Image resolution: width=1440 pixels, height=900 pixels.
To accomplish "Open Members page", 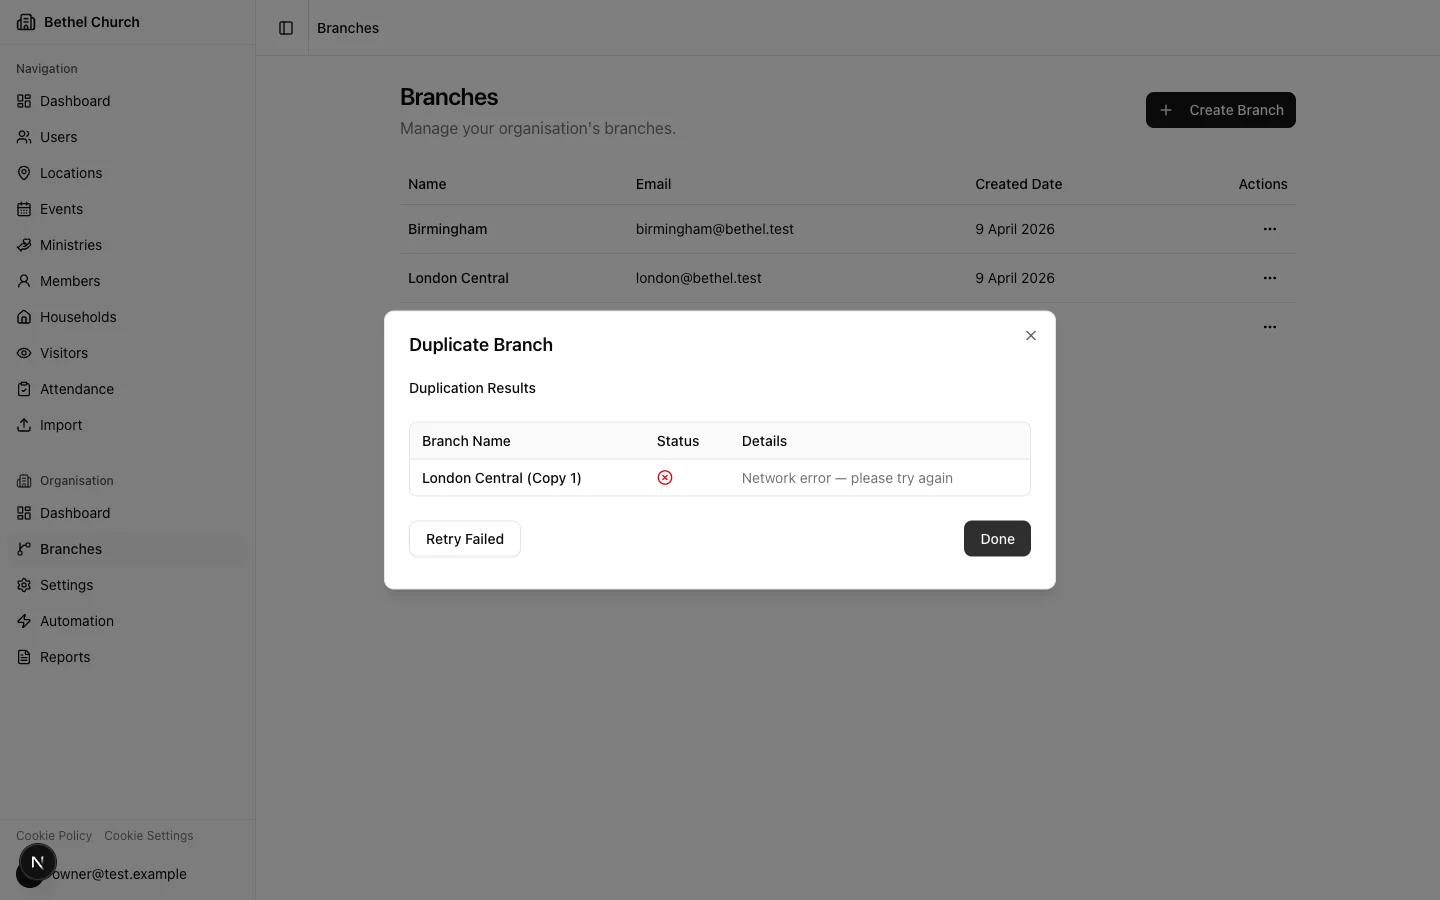I will click(128, 281).
